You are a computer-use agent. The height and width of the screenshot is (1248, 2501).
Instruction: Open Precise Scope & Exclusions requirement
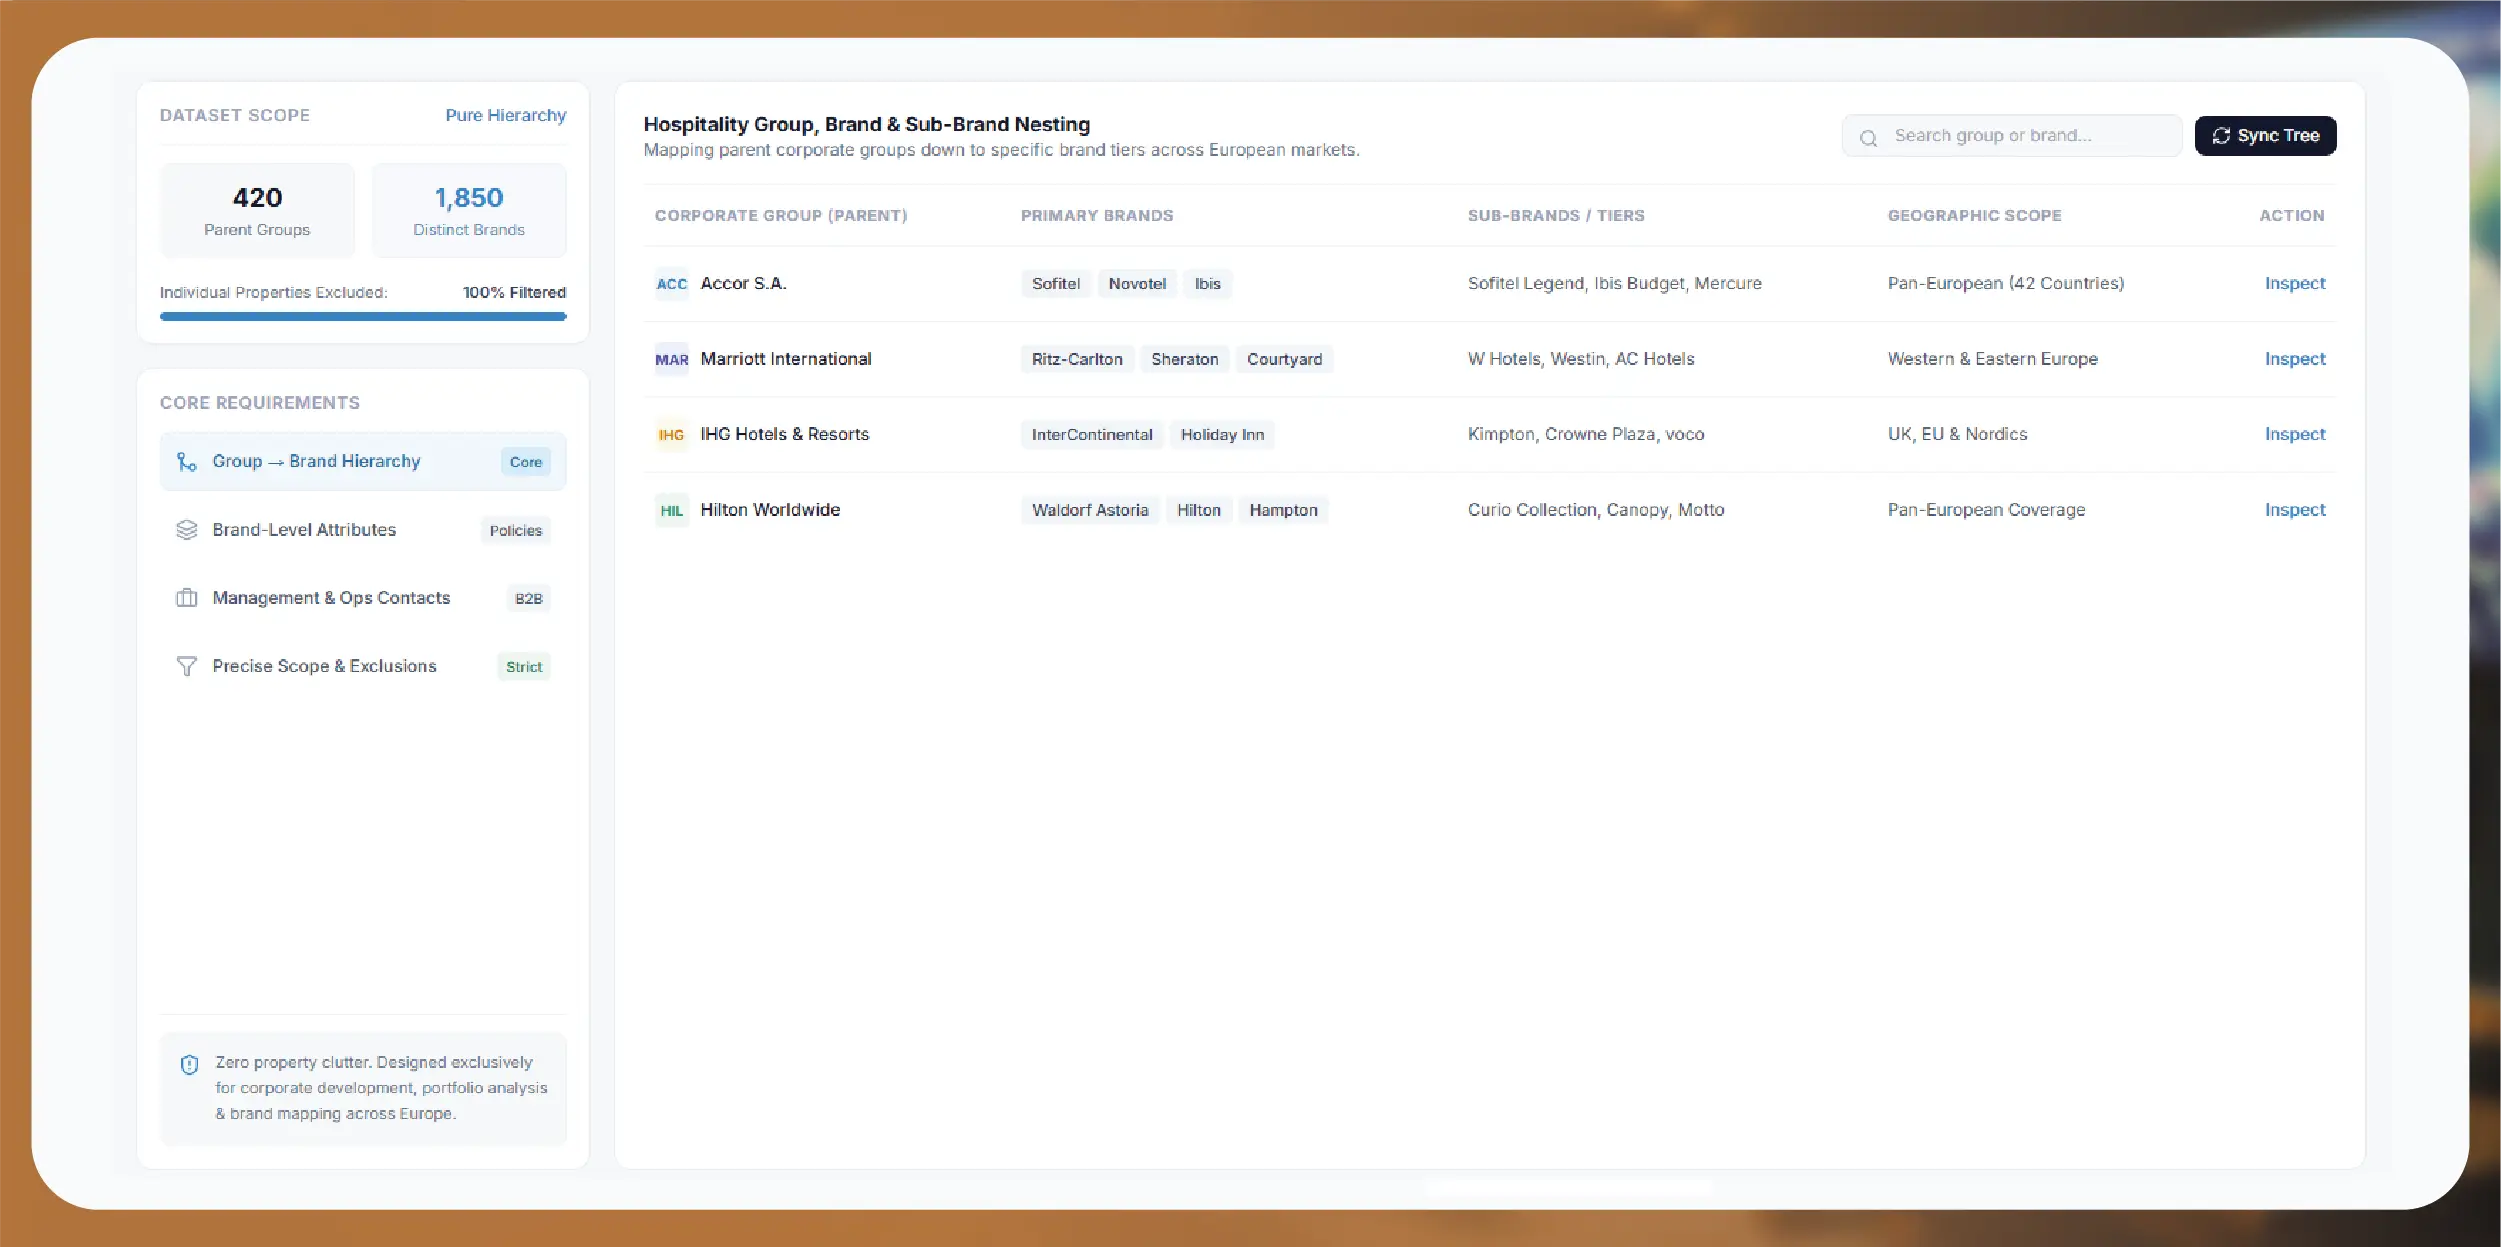(363, 666)
